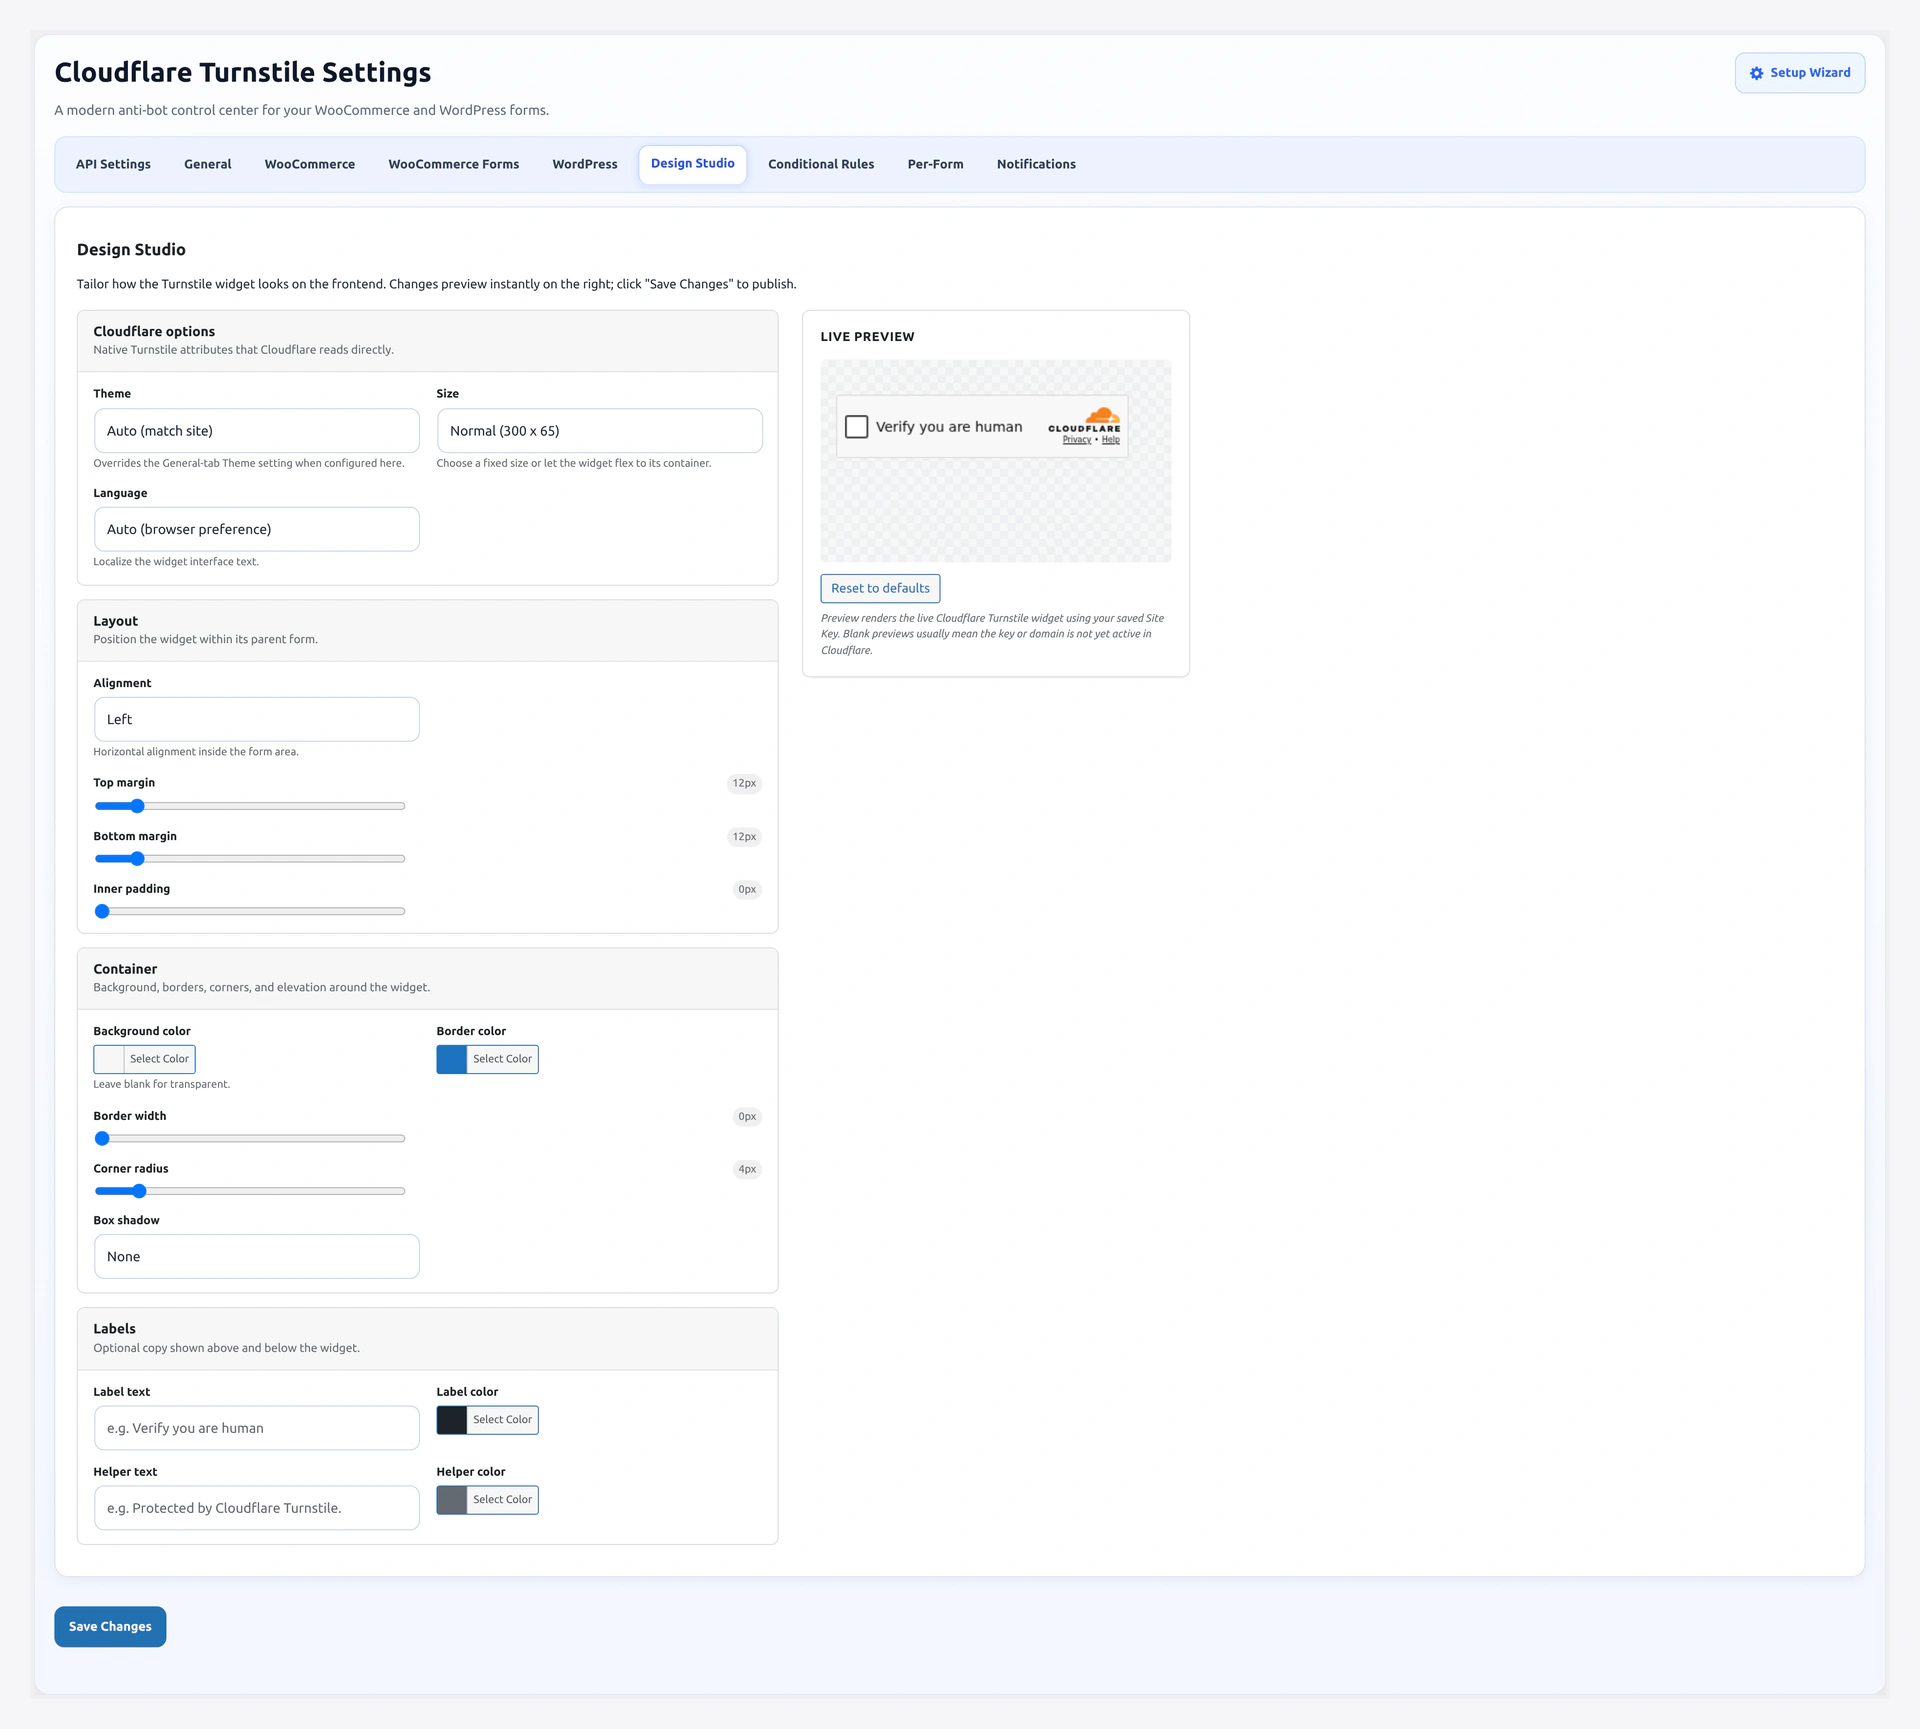Click the Setup Wizard gear icon
Screen dimensions: 1920x1729
pos(1756,73)
